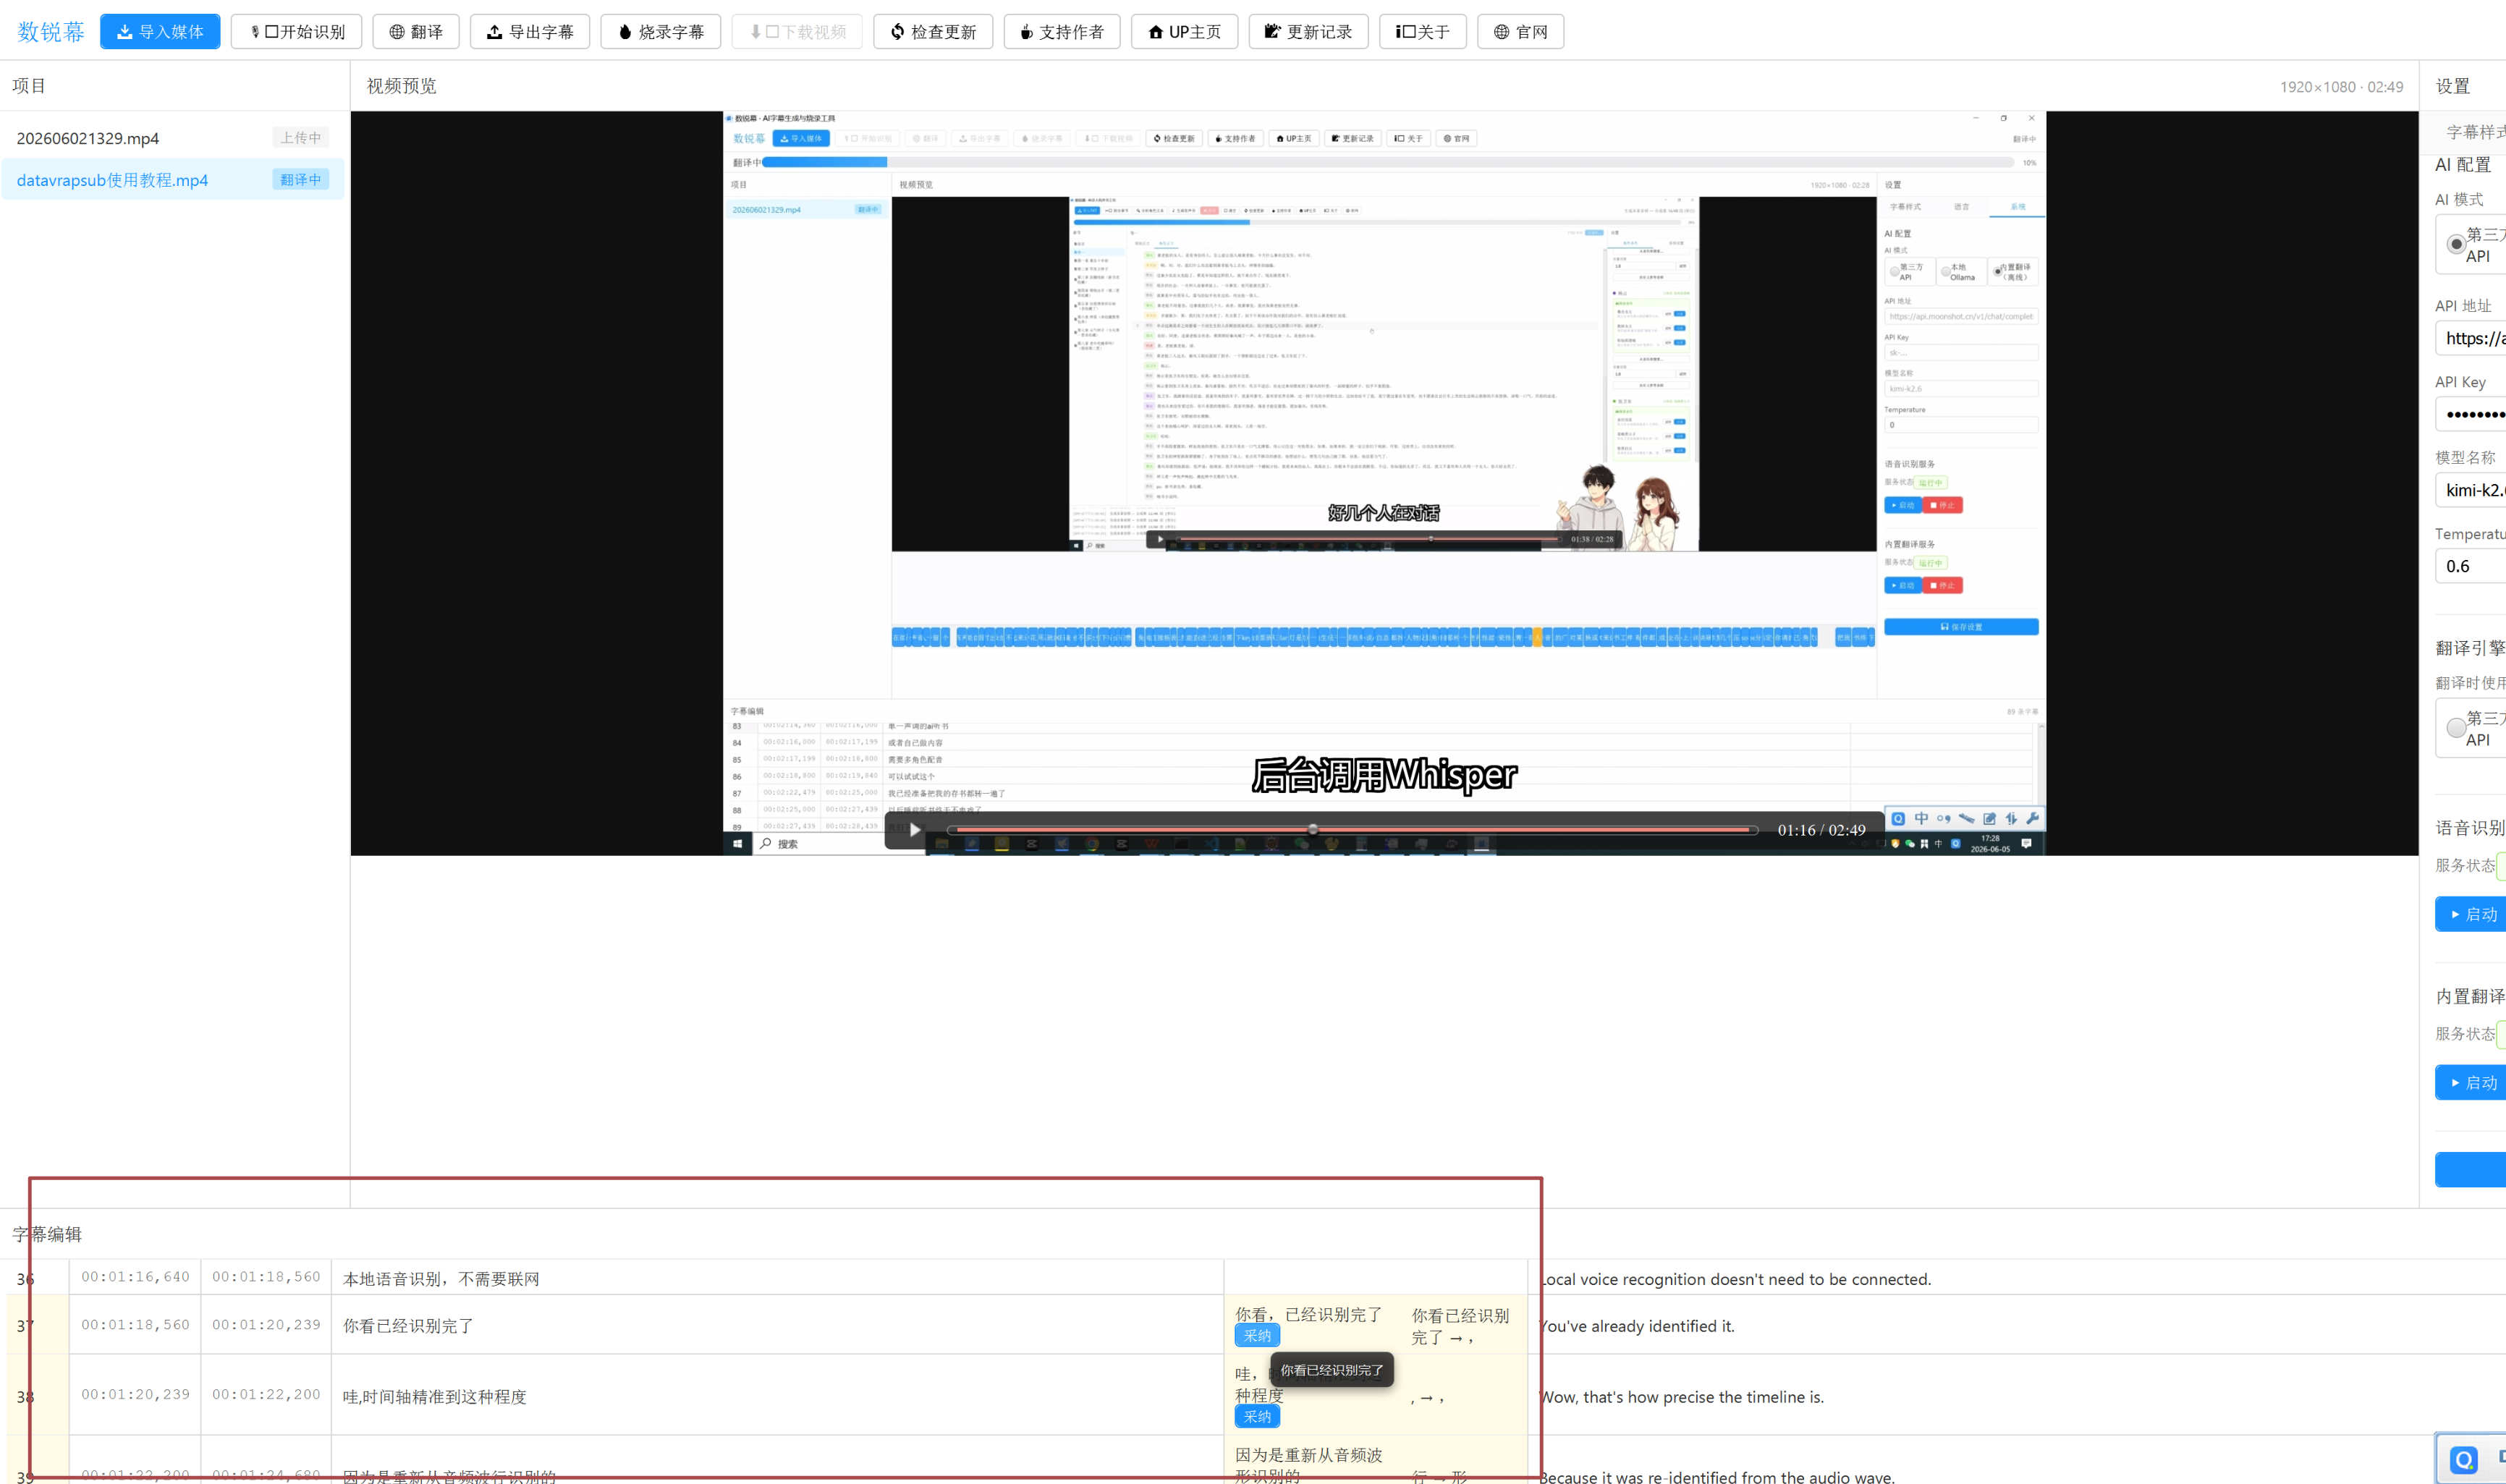Click 采纳 in subtitle row 37
The height and width of the screenshot is (1484, 2506).
tap(1257, 1336)
